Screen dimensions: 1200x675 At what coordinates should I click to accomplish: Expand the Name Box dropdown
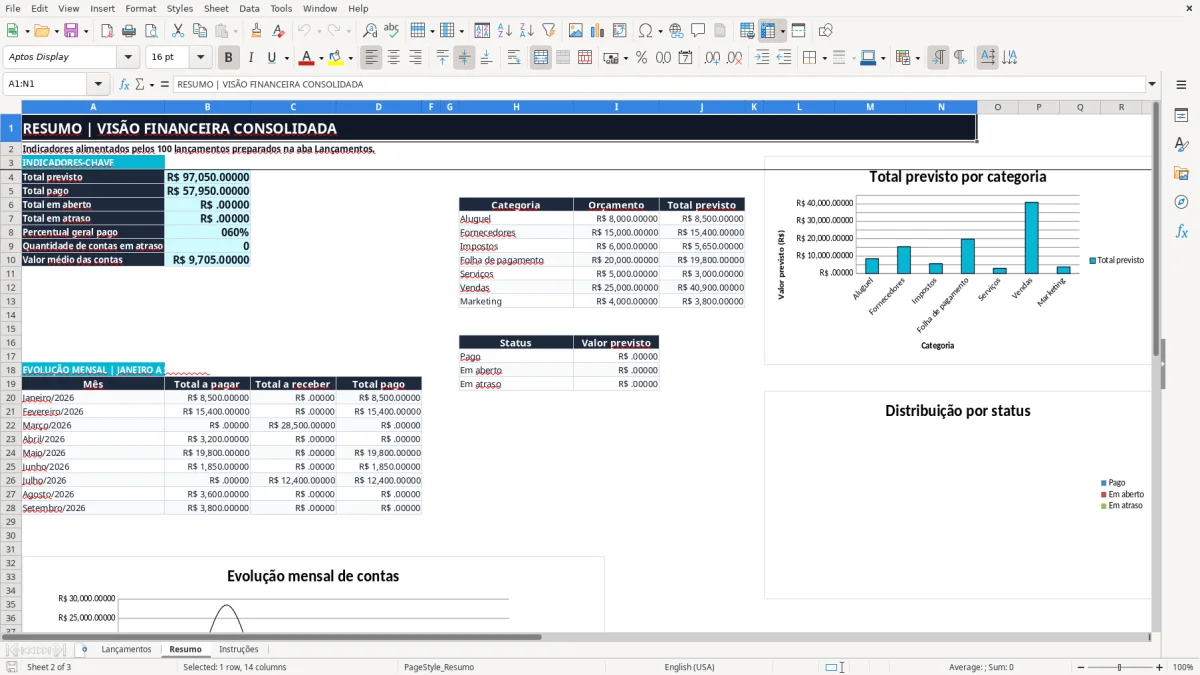98,85
